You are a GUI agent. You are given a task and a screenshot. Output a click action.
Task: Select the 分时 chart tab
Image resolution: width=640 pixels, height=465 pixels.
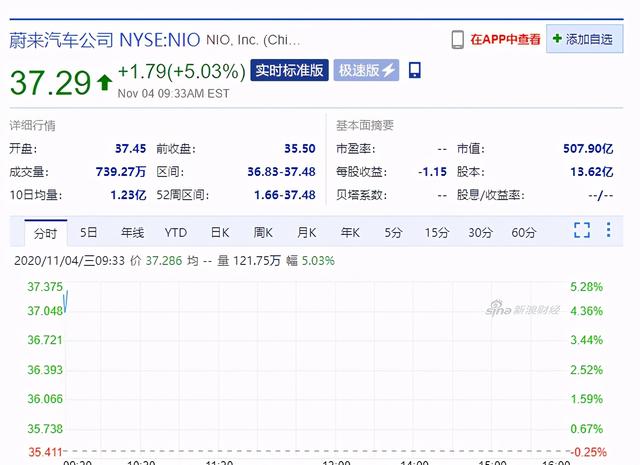click(x=46, y=233)
